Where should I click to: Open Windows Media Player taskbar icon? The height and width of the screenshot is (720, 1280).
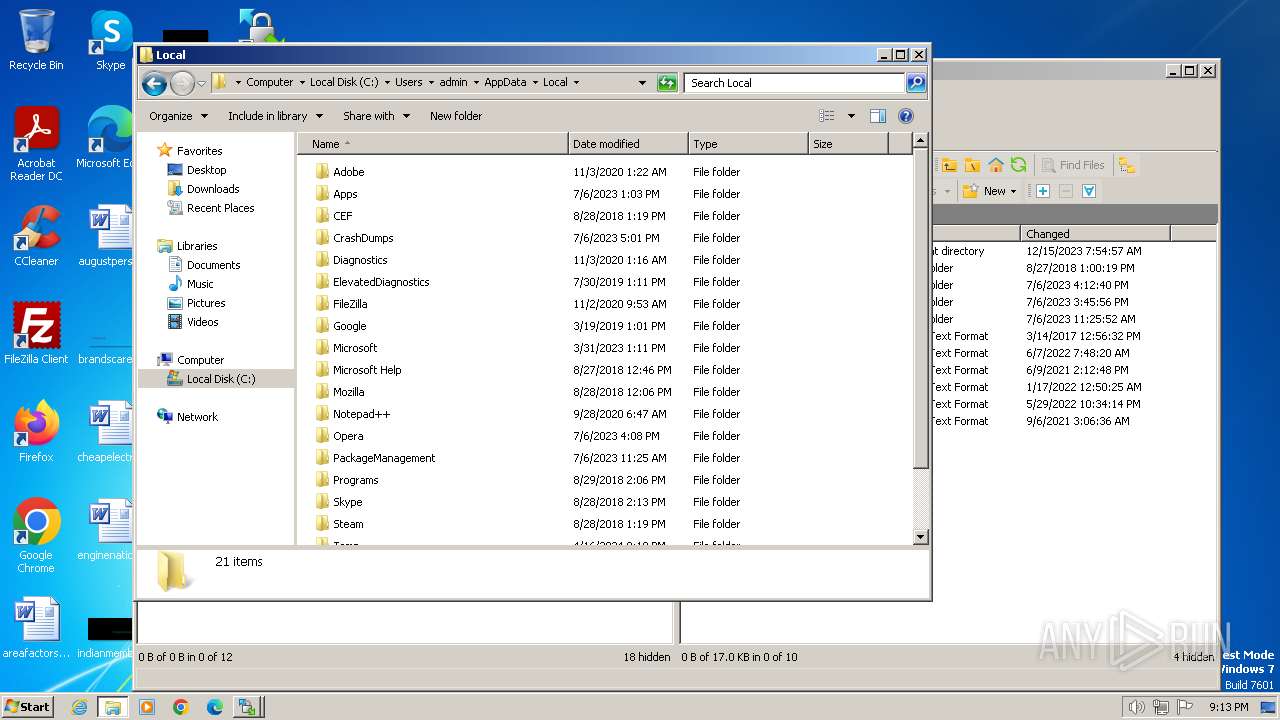[x=146, y=707]
